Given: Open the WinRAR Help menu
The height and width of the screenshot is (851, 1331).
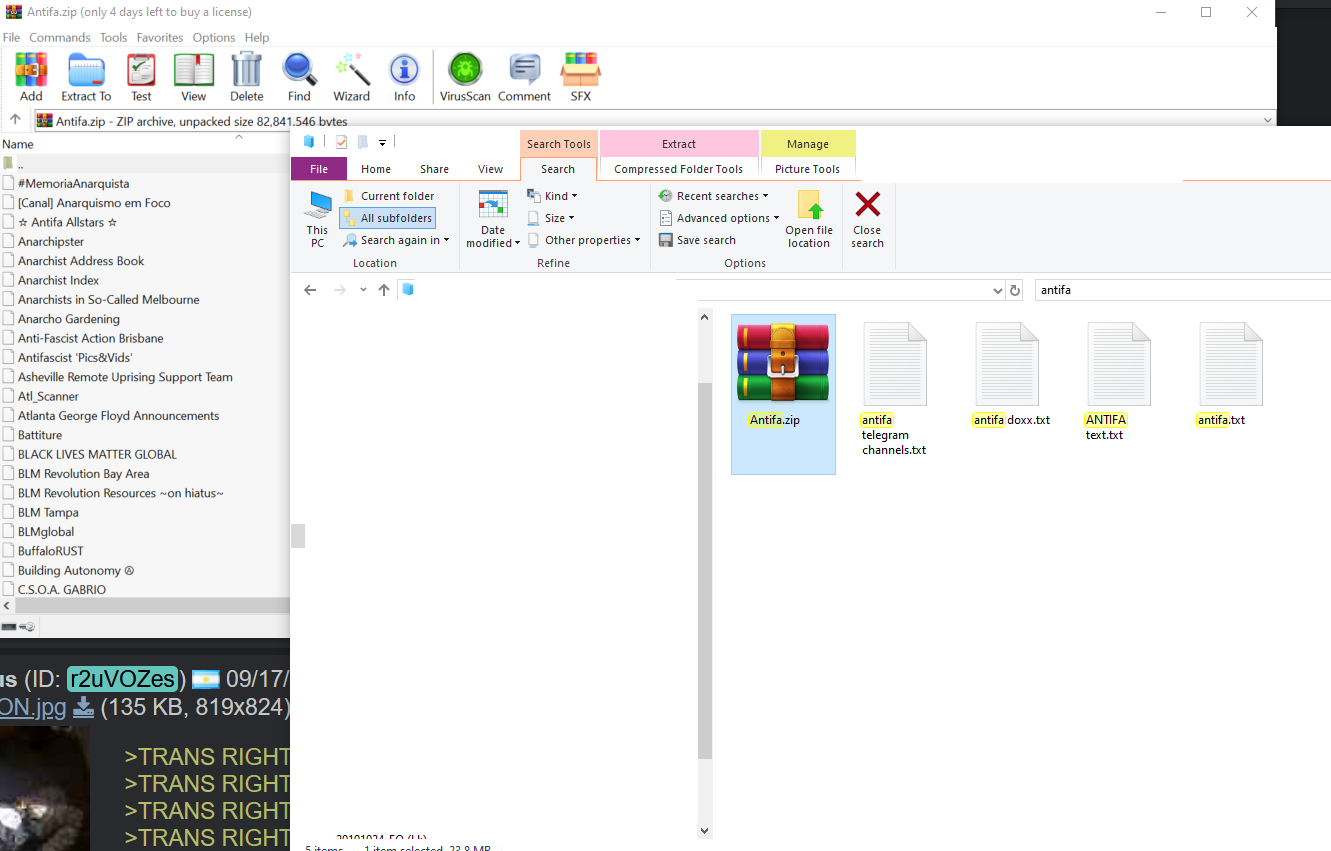Looking at the screenshot, I should pyautogui.click(x=257, y=37).
